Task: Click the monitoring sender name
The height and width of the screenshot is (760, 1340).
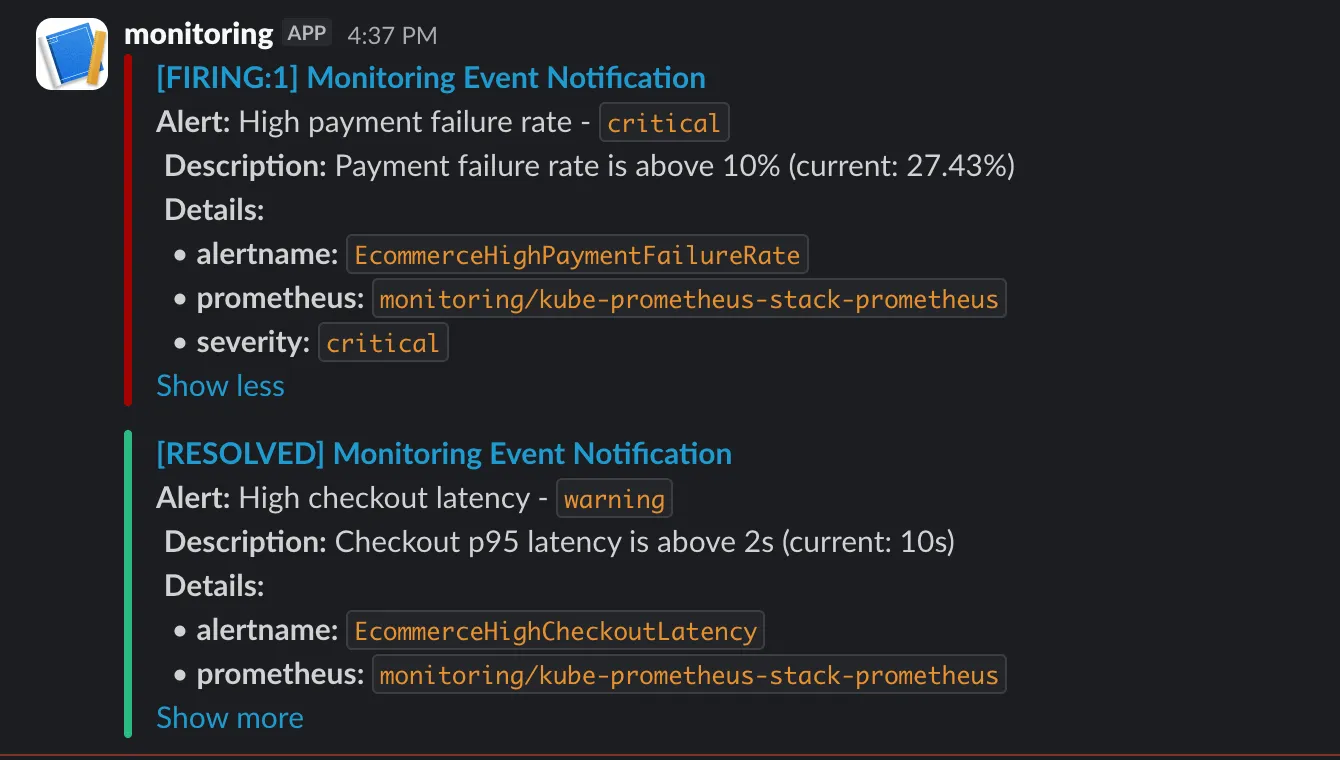Action: coord(197,33)
